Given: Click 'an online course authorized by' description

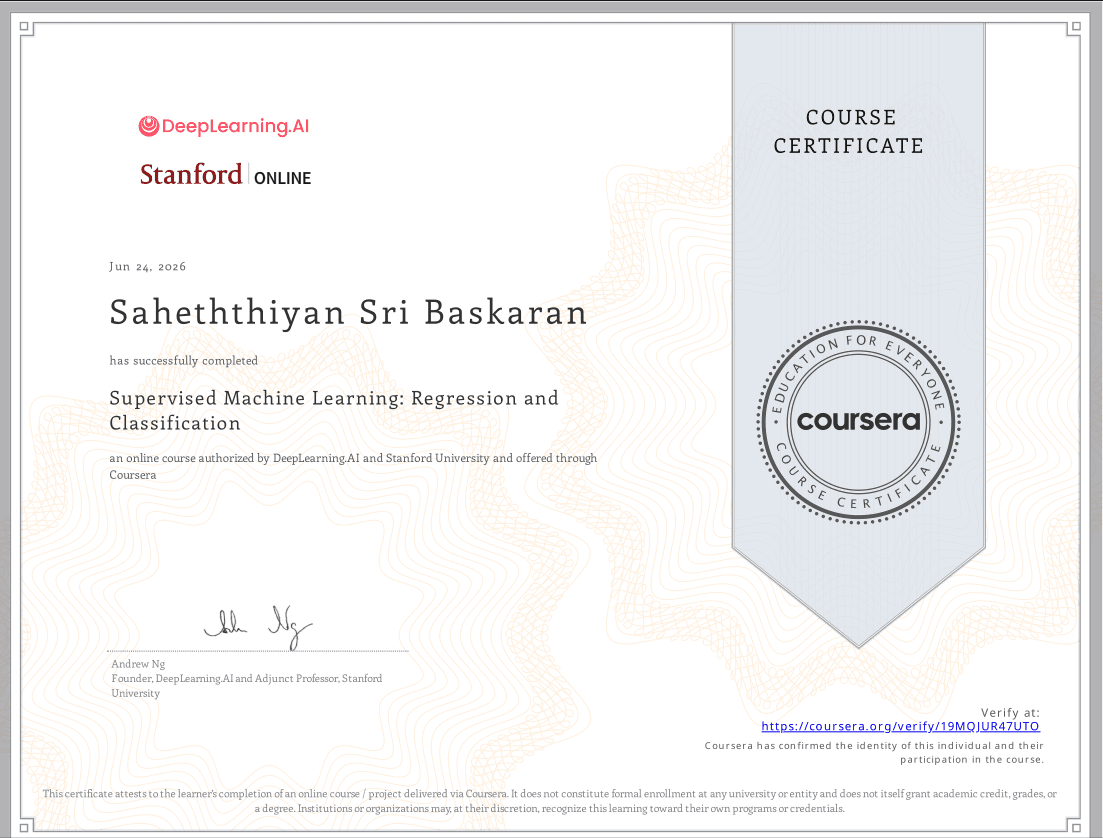Looking at the screenshot, I should coord(353,466).
